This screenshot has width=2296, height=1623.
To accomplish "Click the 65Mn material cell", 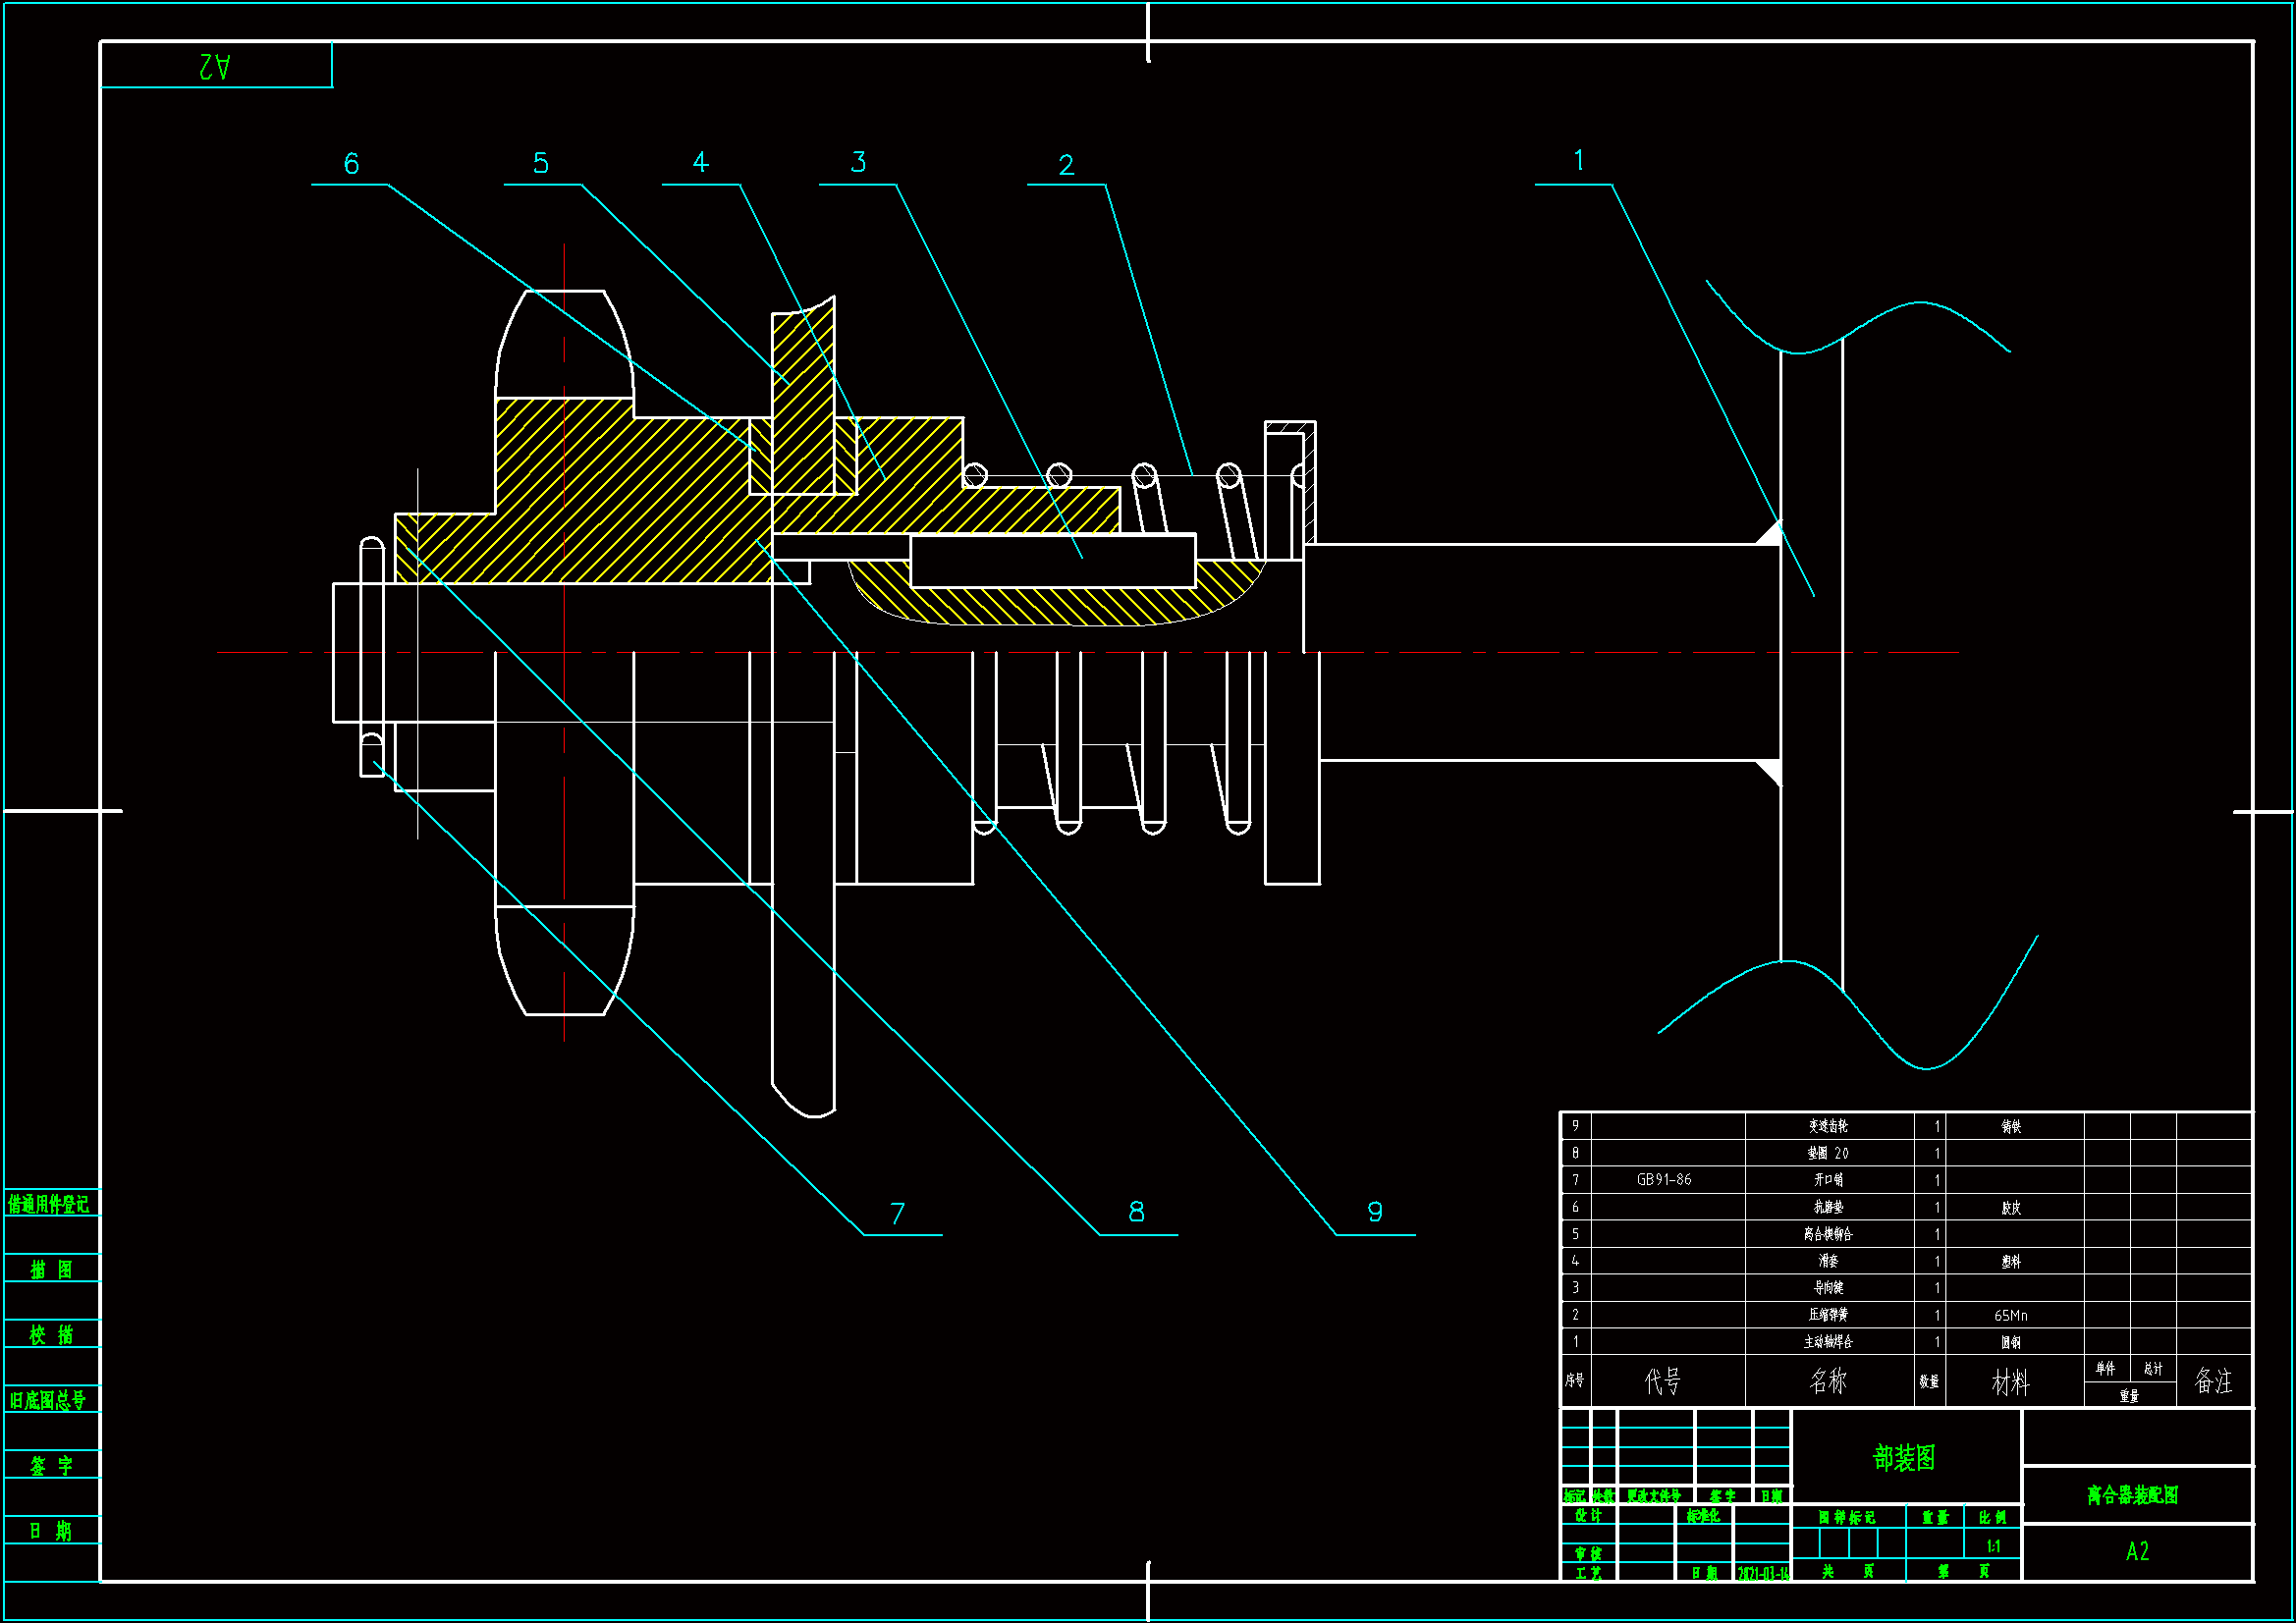I will point(2010,1316).
